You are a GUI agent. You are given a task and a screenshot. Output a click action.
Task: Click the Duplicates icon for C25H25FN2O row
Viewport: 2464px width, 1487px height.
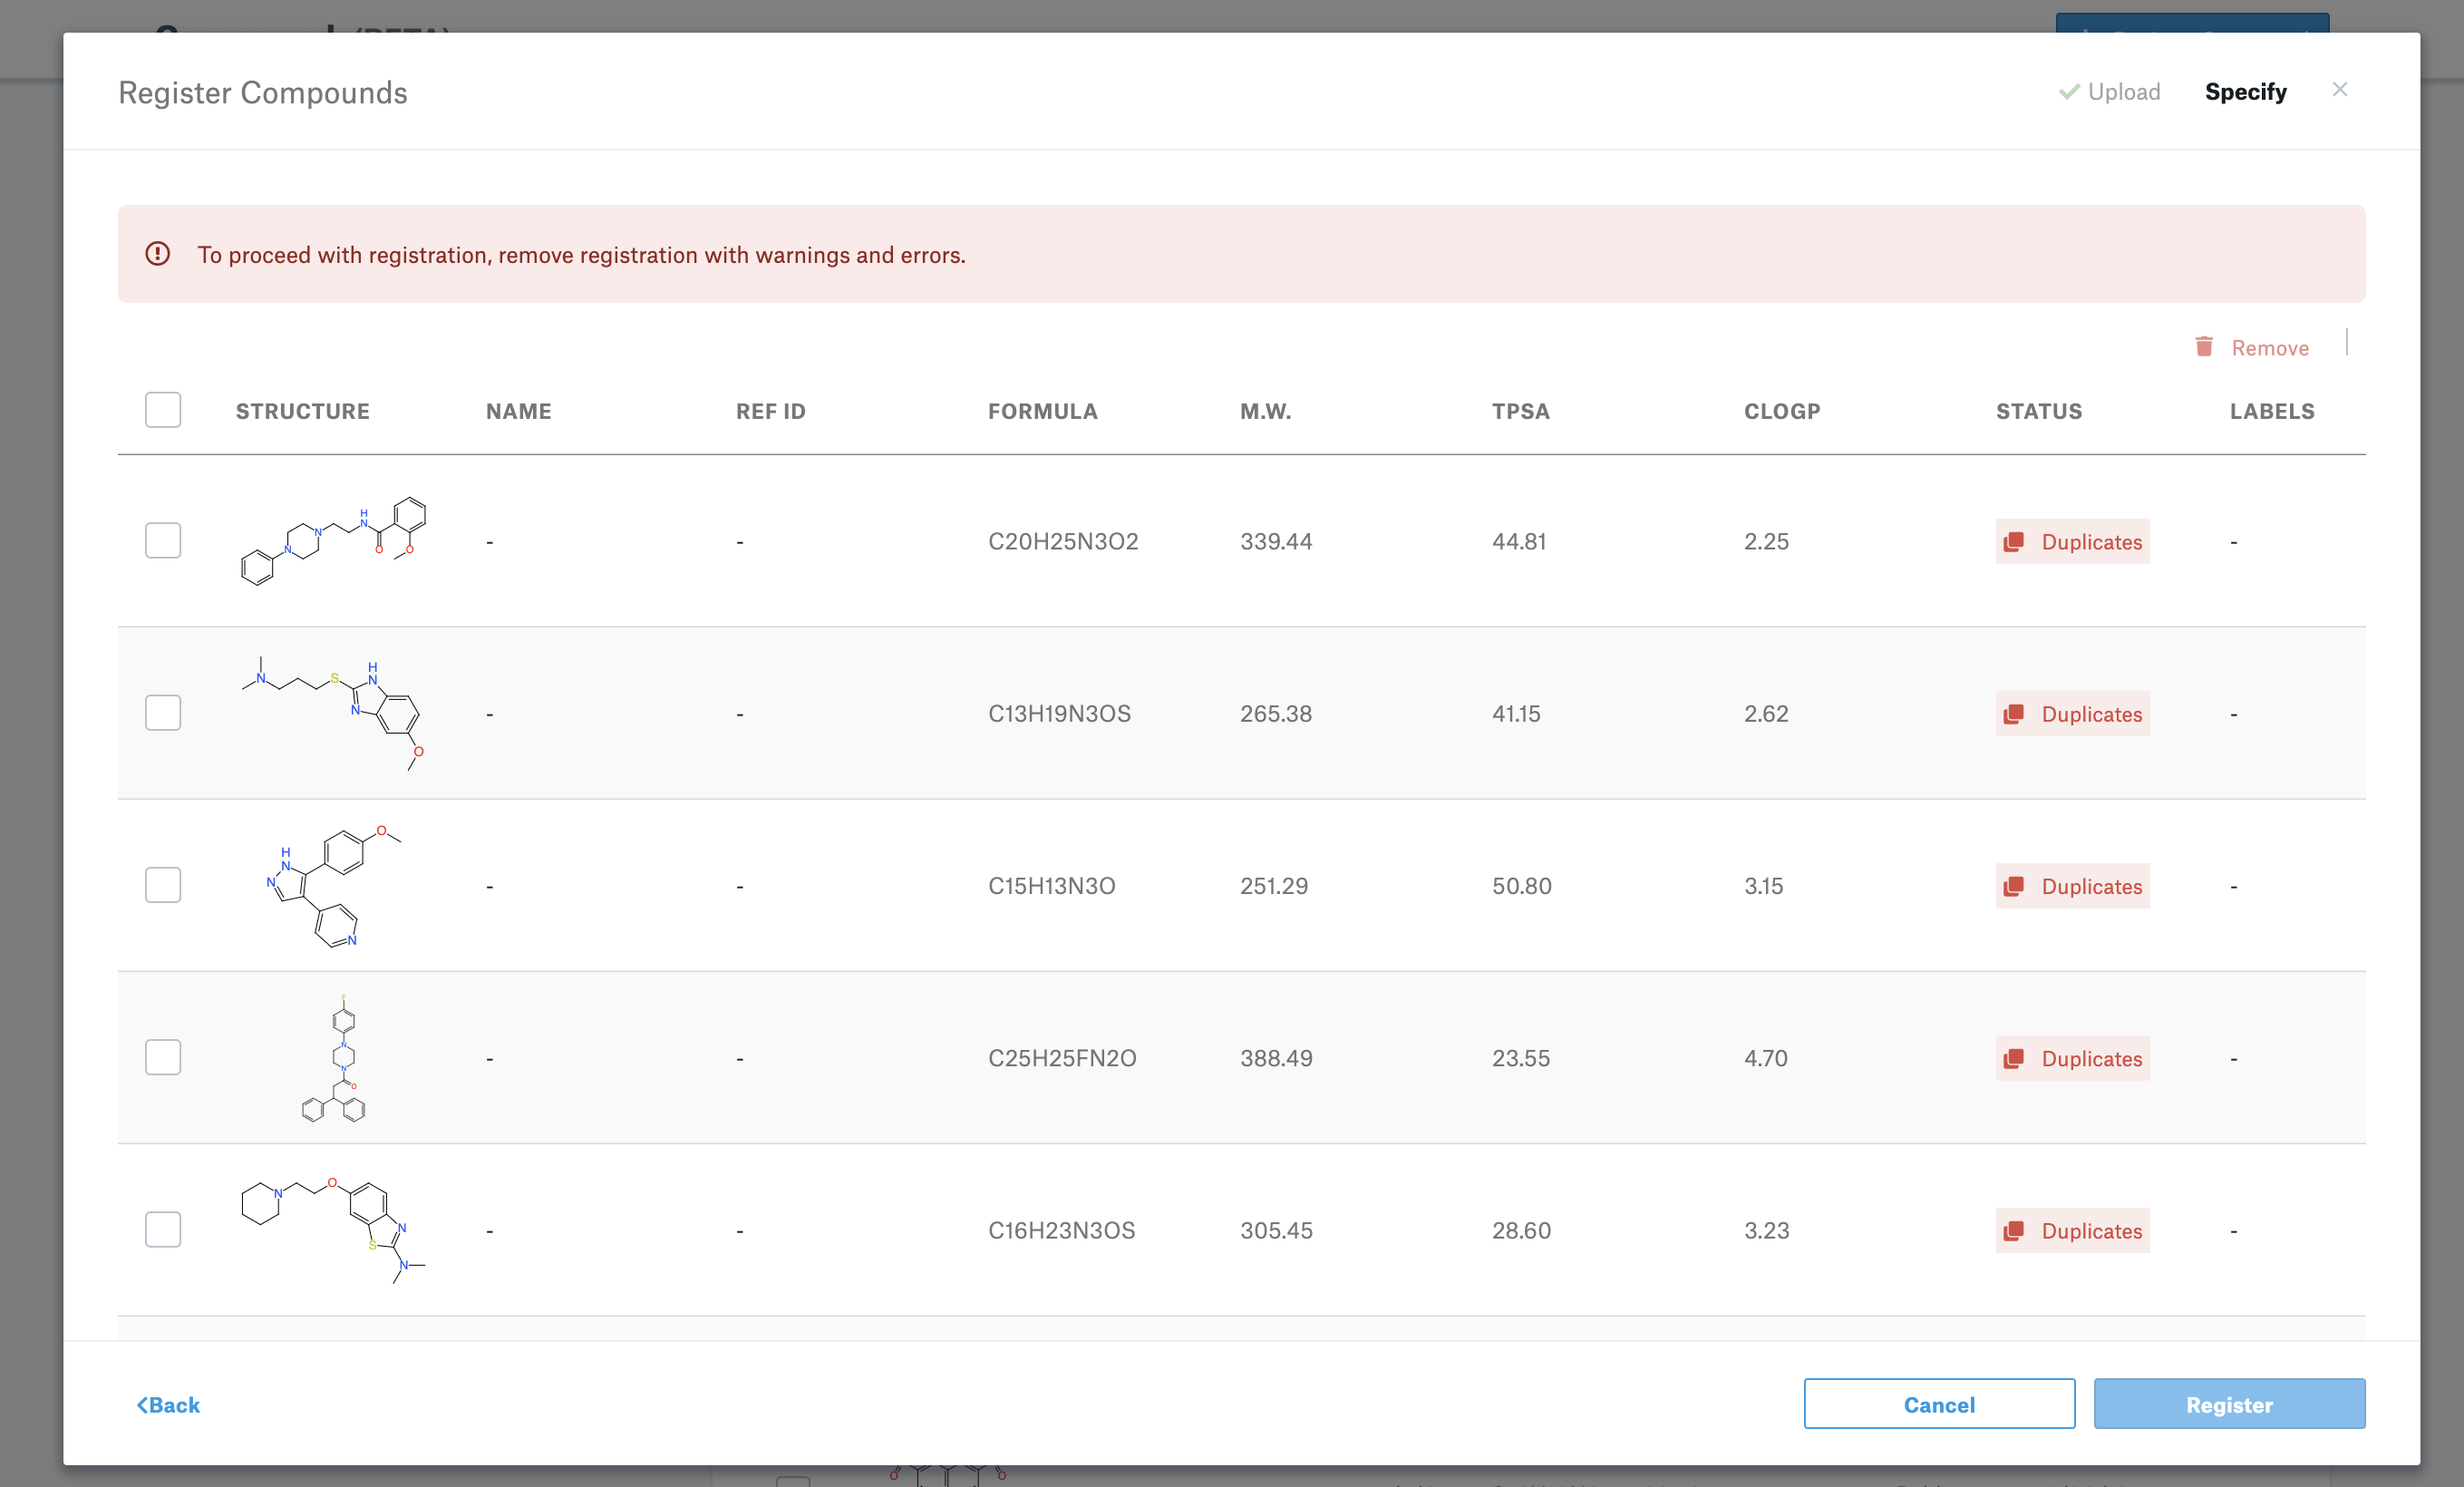2014,1058
